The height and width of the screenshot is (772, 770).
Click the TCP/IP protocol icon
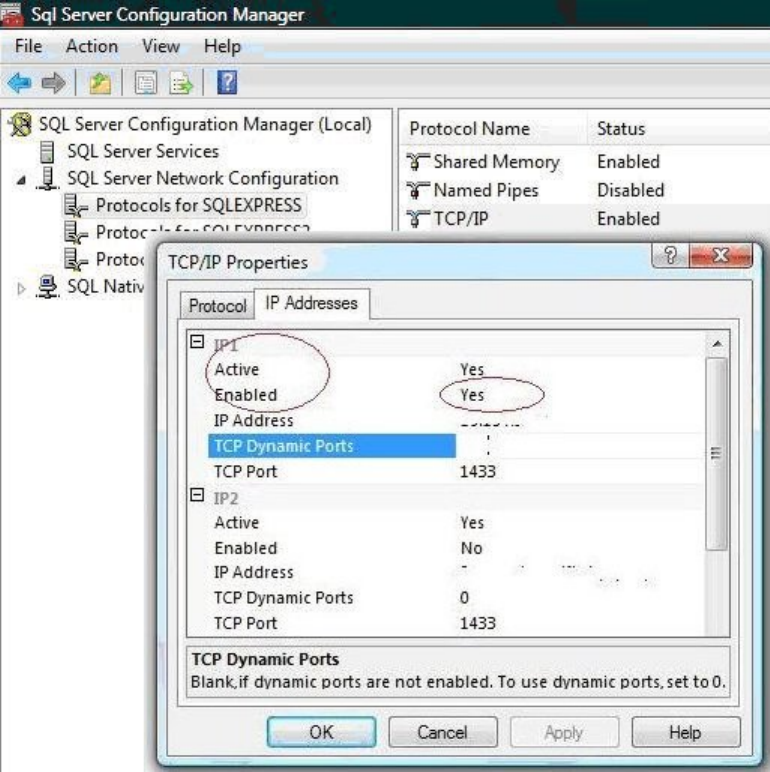pyautogui.click(x=417, y=219)
